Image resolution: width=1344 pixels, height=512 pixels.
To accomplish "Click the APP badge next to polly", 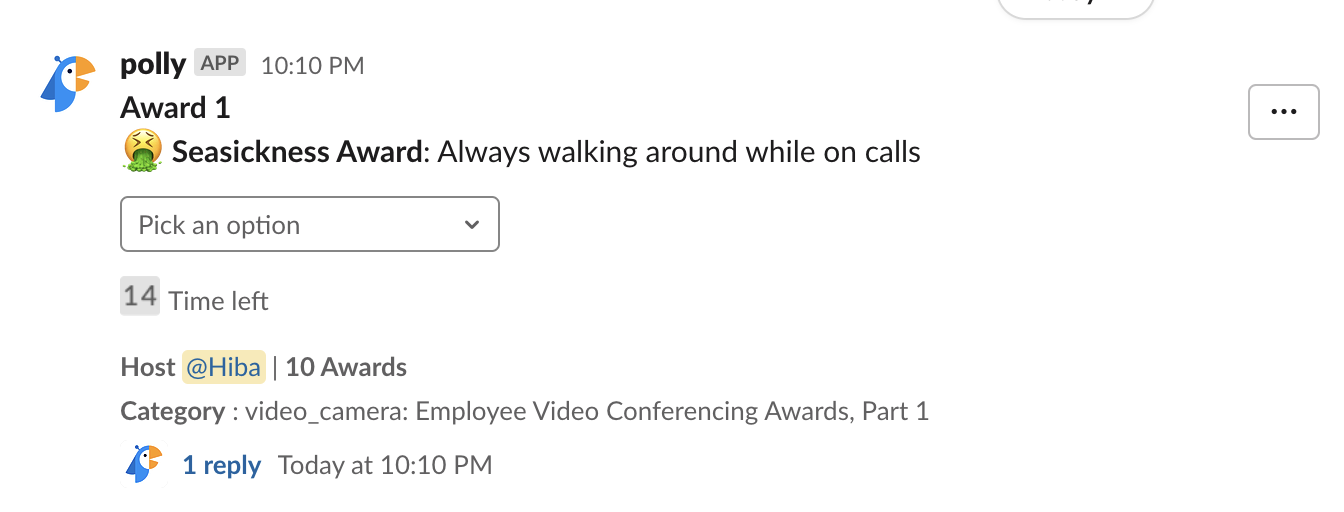I will coord(220,63).
